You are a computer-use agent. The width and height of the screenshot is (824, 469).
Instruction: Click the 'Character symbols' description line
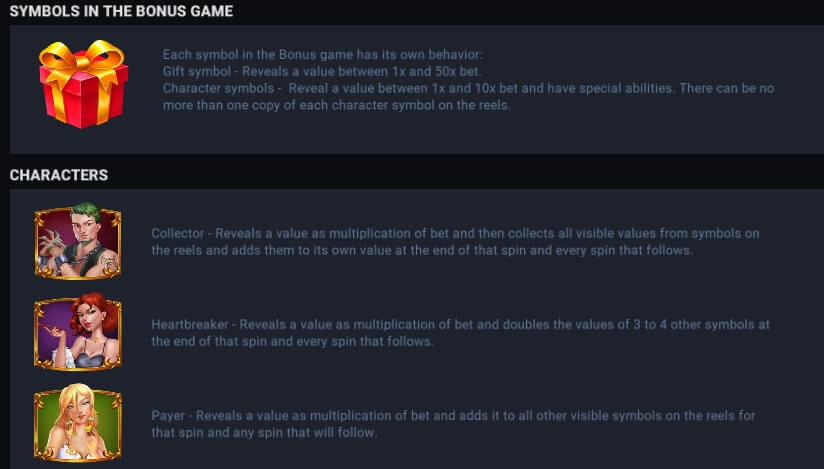tap(468, 88)
